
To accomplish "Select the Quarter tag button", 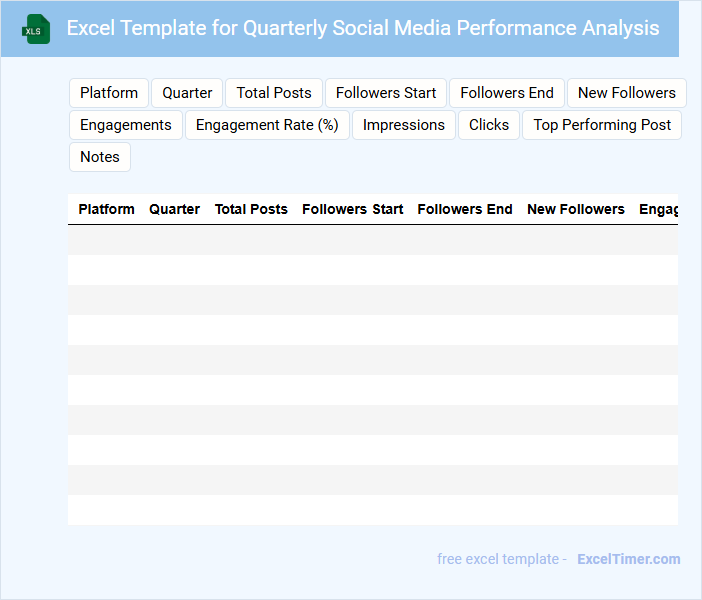I will (187, 93).
